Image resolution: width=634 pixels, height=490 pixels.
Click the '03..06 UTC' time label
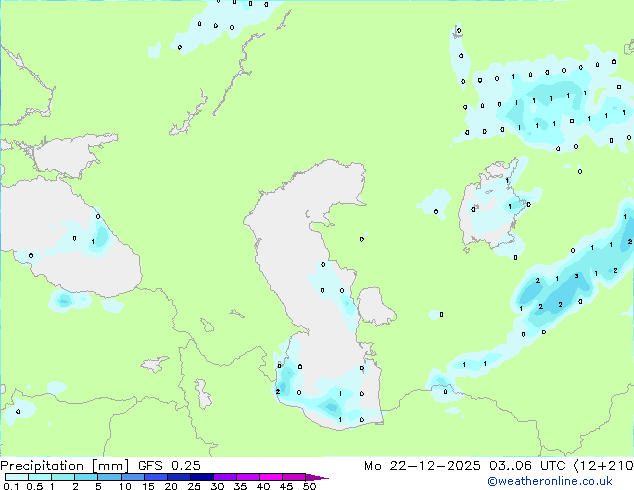point(527,466)
